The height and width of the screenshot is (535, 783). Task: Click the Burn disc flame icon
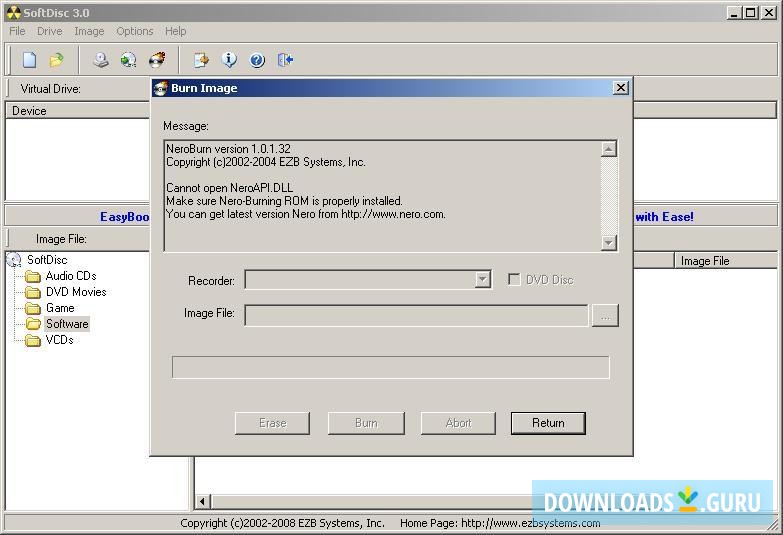tap(157, 60)
